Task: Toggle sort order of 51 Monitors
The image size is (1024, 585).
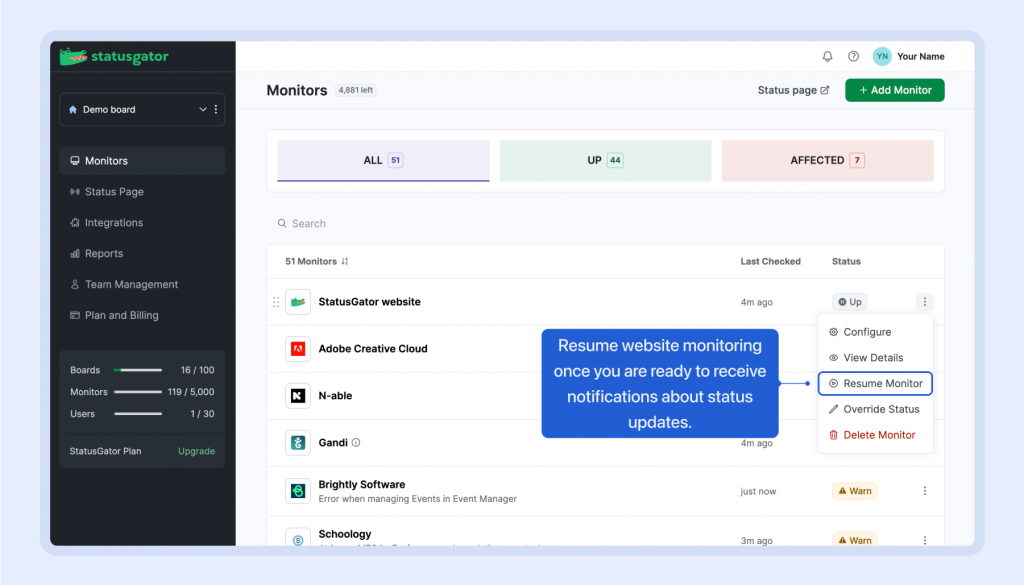Action: (x=345, y=262)
